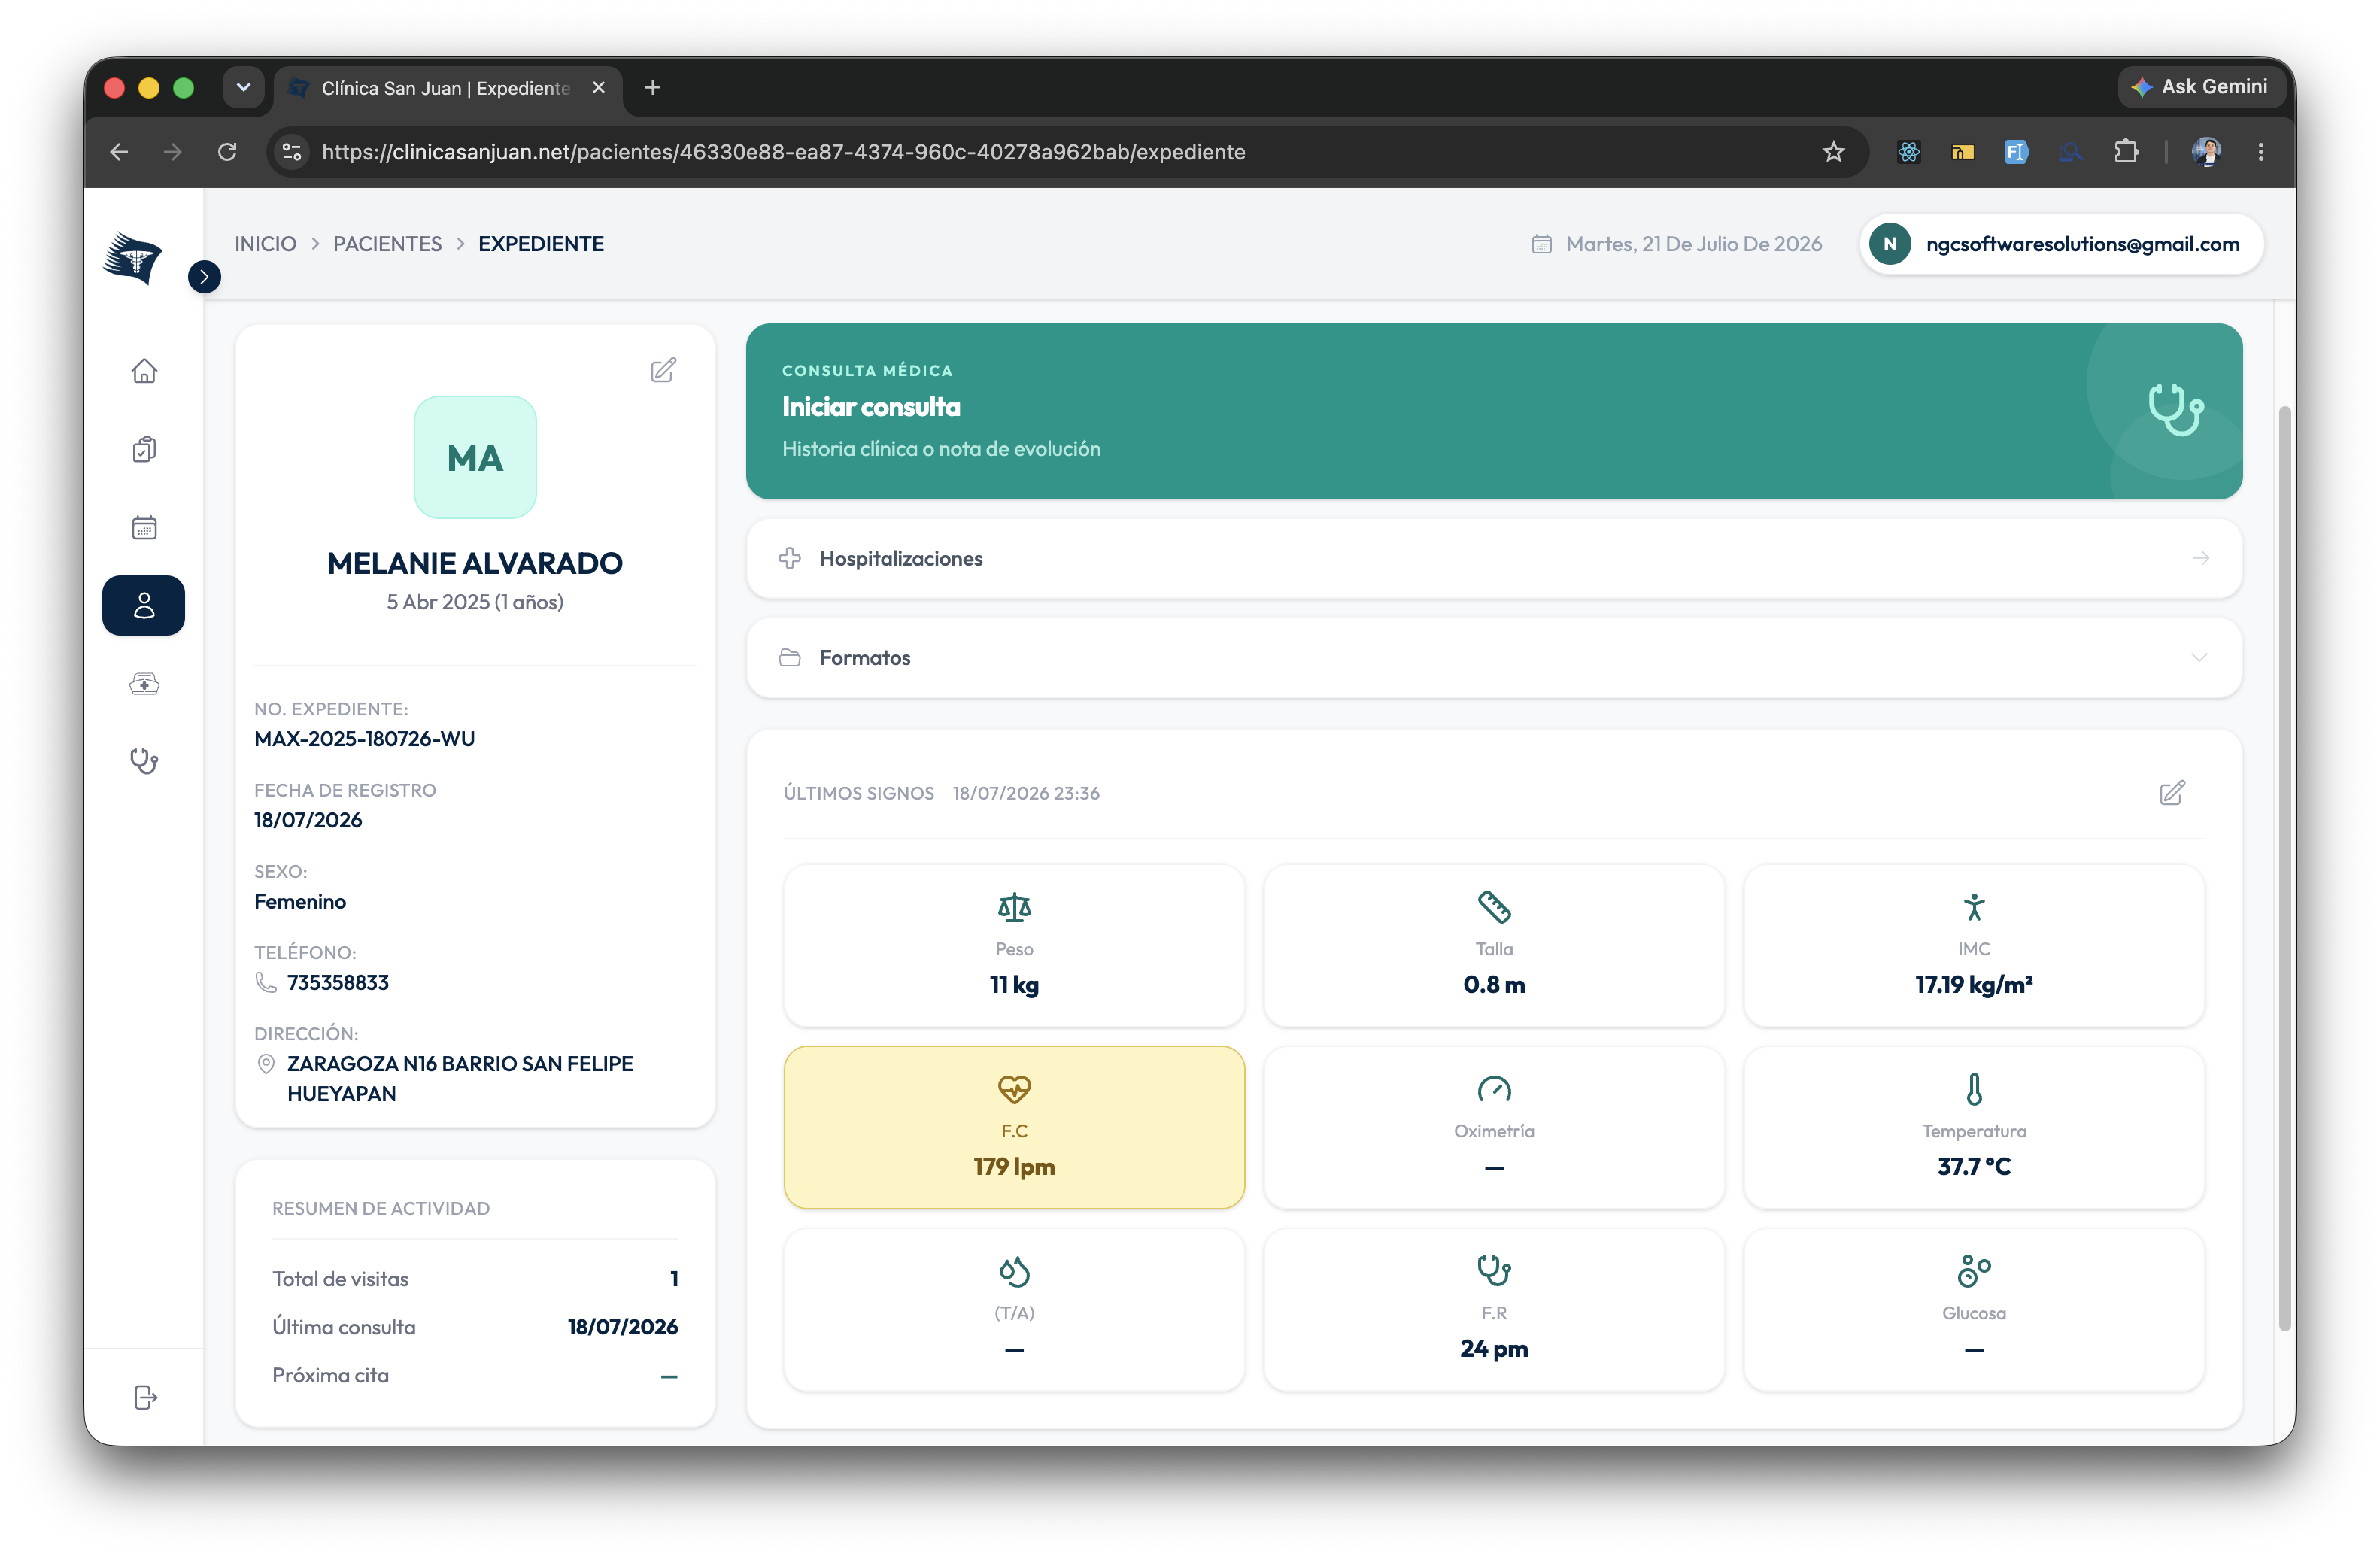The height and width of the screenshot is (1557, 2380).
Task: Open user account ngcsoftwaresolutions@gmail.com menu
Action: click(x=2061, y=244)
